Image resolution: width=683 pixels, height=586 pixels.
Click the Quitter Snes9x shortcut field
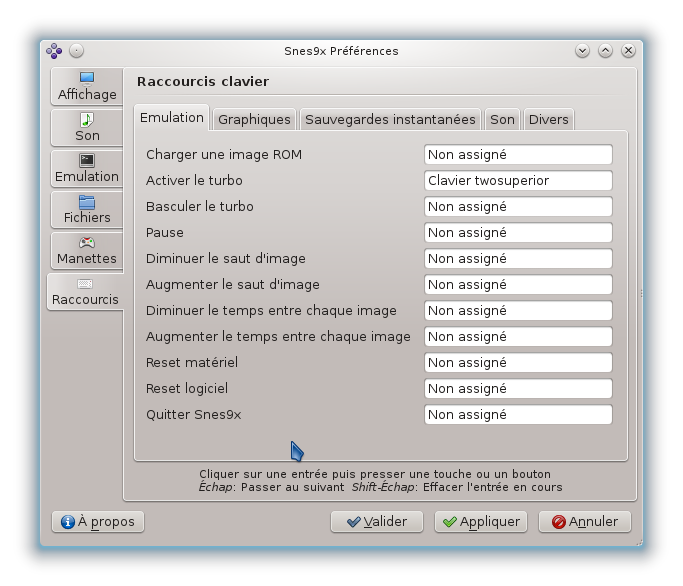(x=518, y=414)
